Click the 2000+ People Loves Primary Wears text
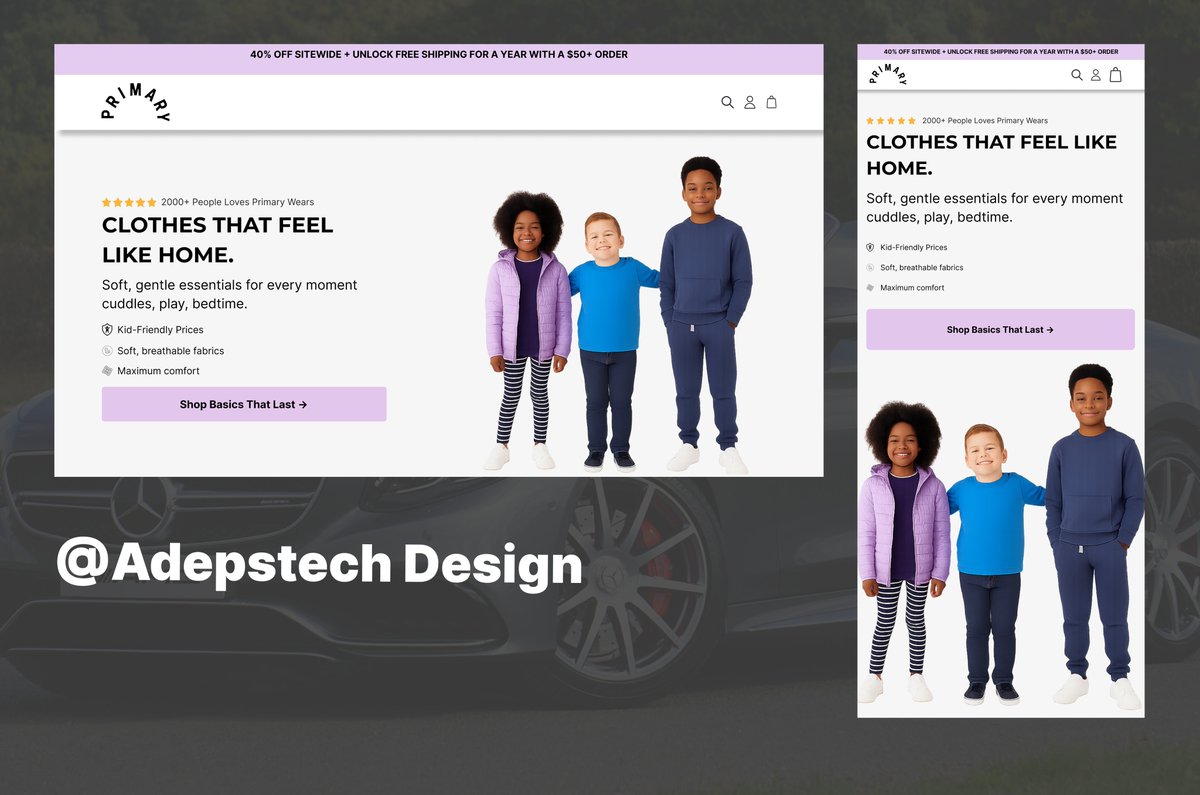1200x795 pixels. click(x=237, y=201)
